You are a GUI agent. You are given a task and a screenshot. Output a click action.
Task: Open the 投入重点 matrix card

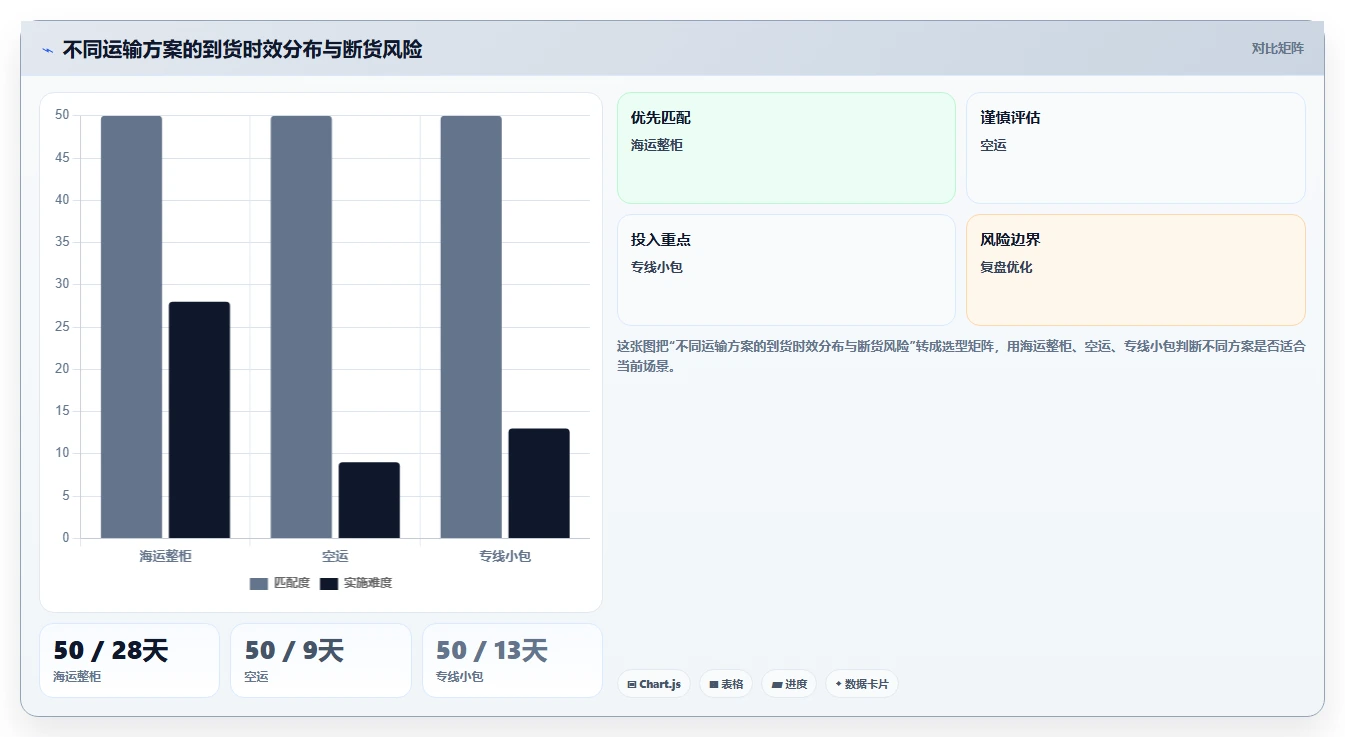tap(786, 270)
